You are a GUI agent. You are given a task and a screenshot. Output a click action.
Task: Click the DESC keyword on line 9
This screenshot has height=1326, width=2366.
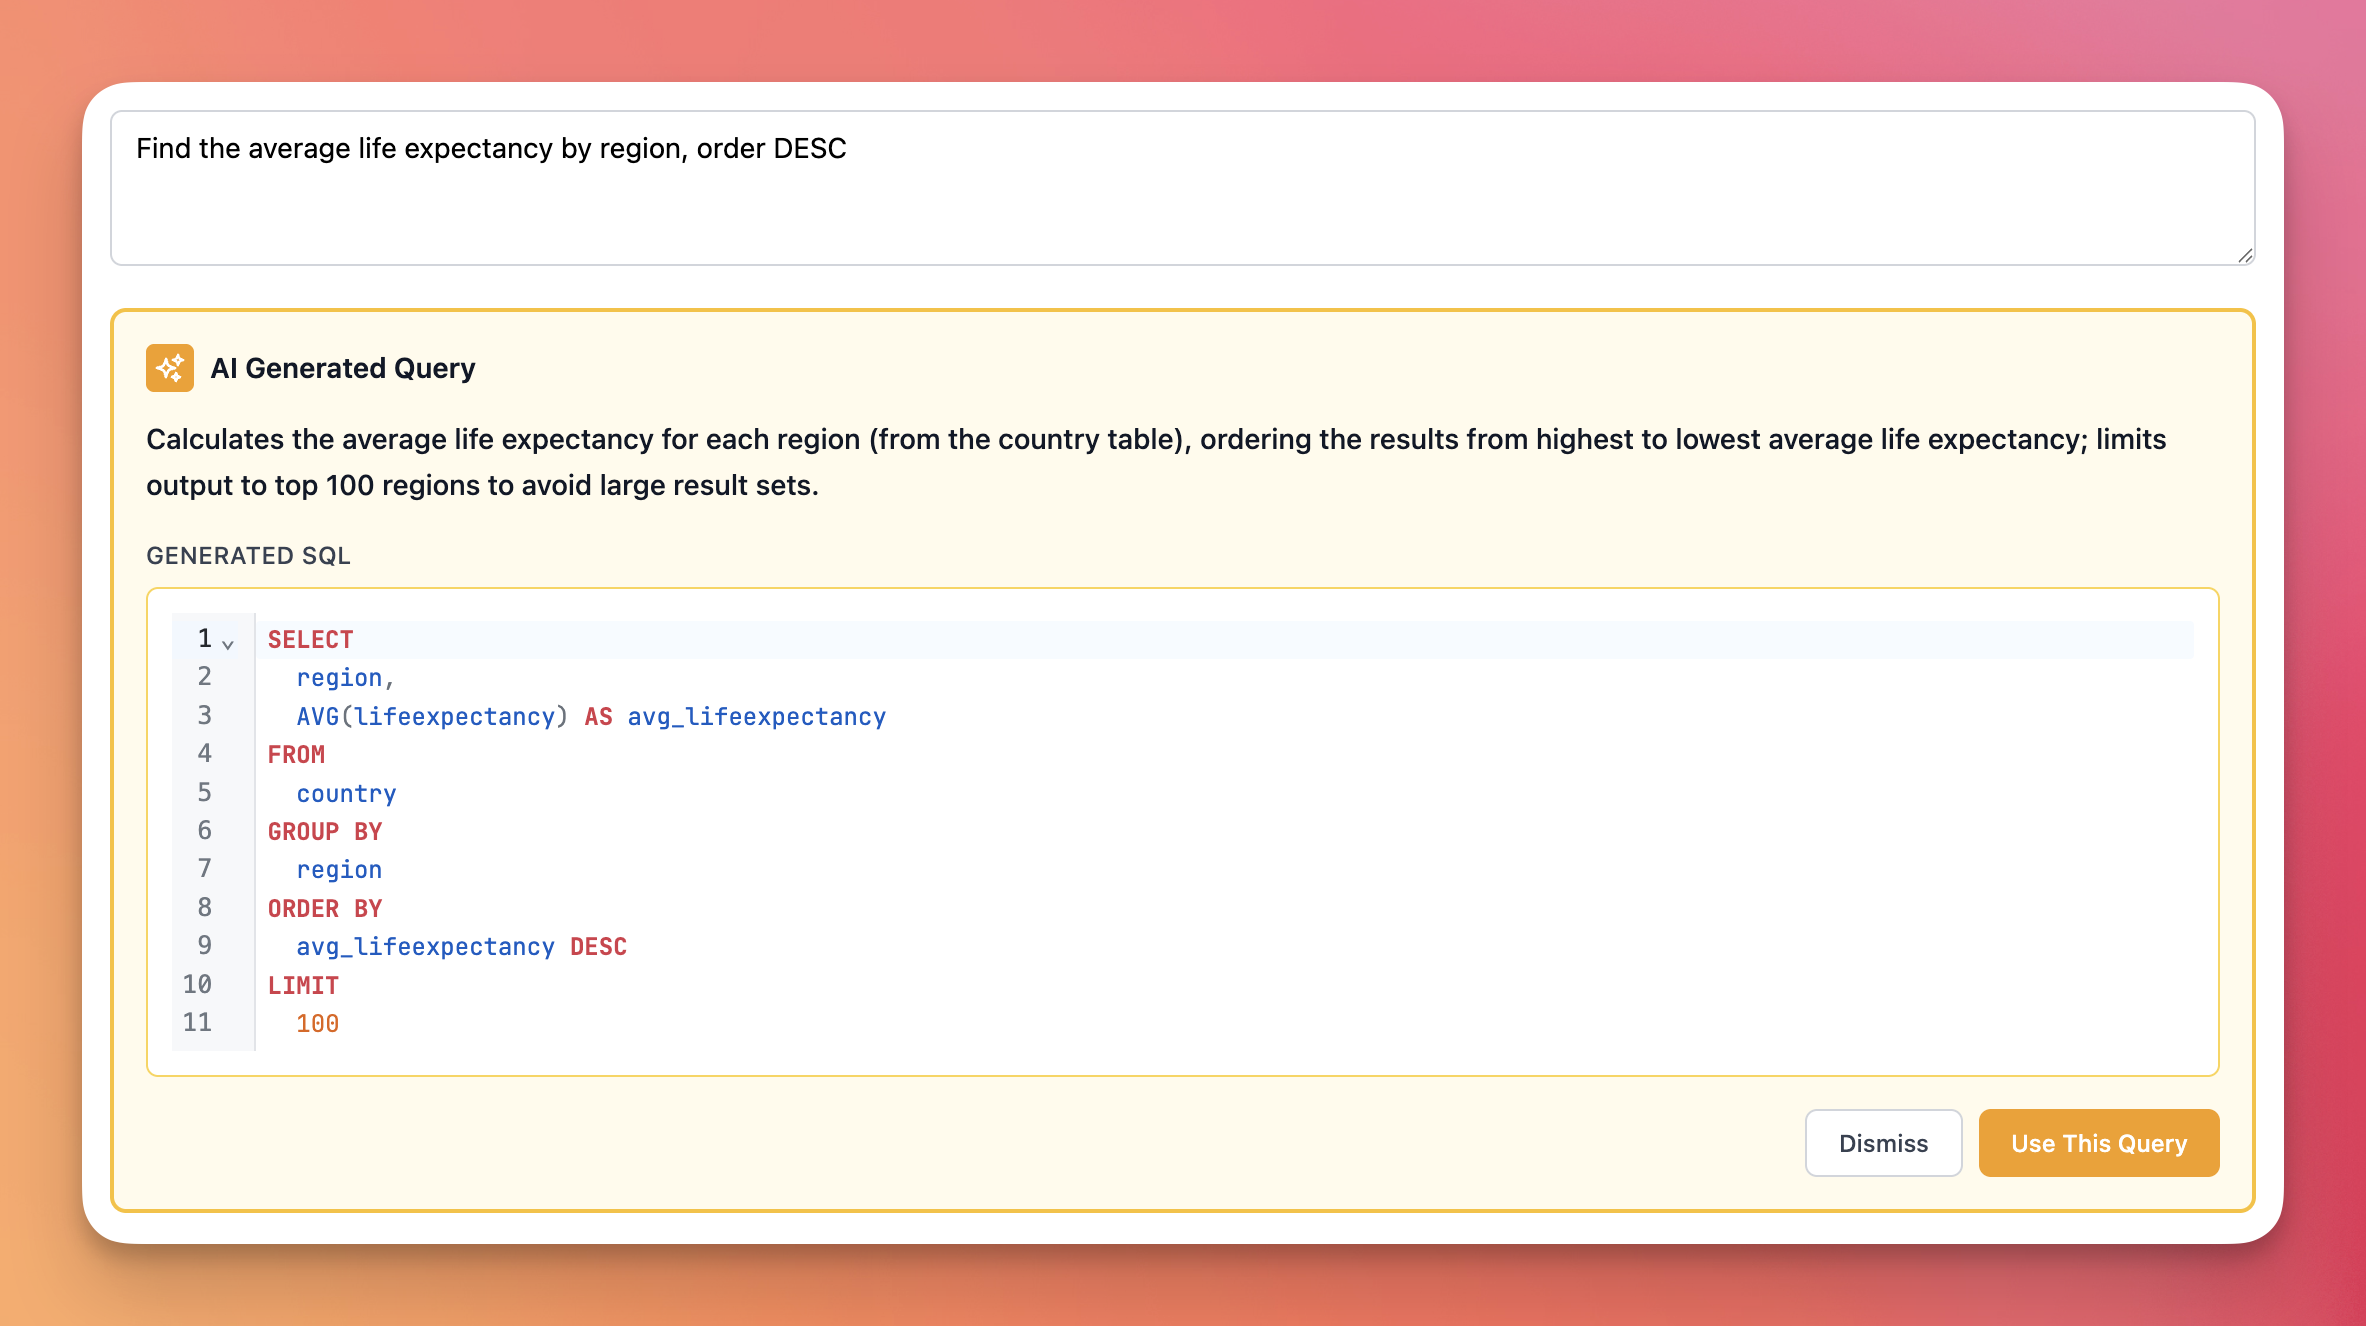coord(598,947)
